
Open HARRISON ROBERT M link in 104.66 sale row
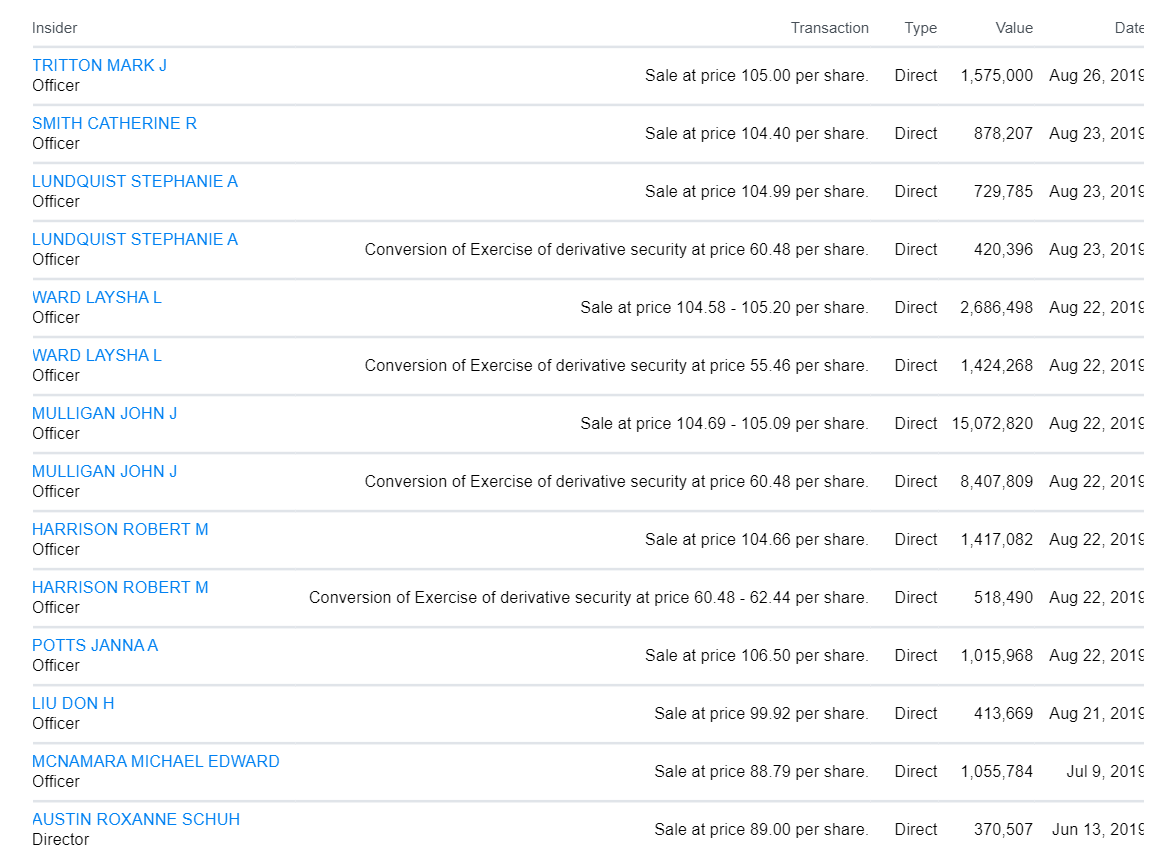[x=120, y=529]
